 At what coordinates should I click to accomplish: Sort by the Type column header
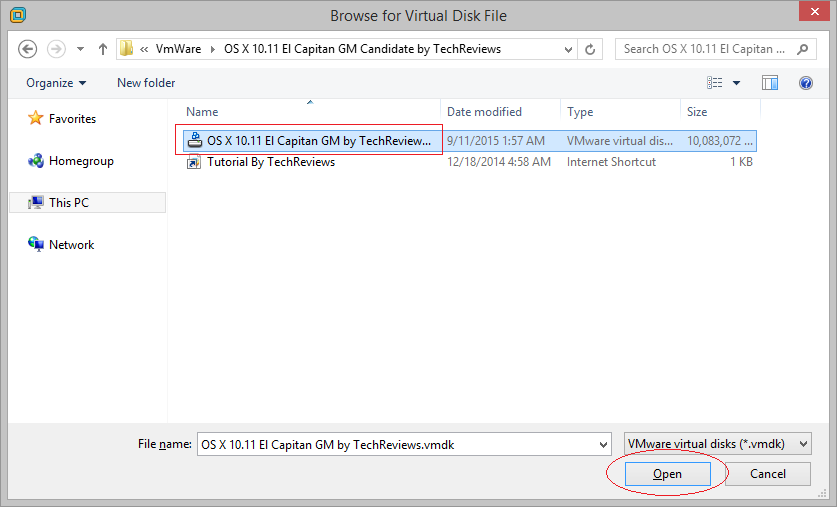[580, 112]
